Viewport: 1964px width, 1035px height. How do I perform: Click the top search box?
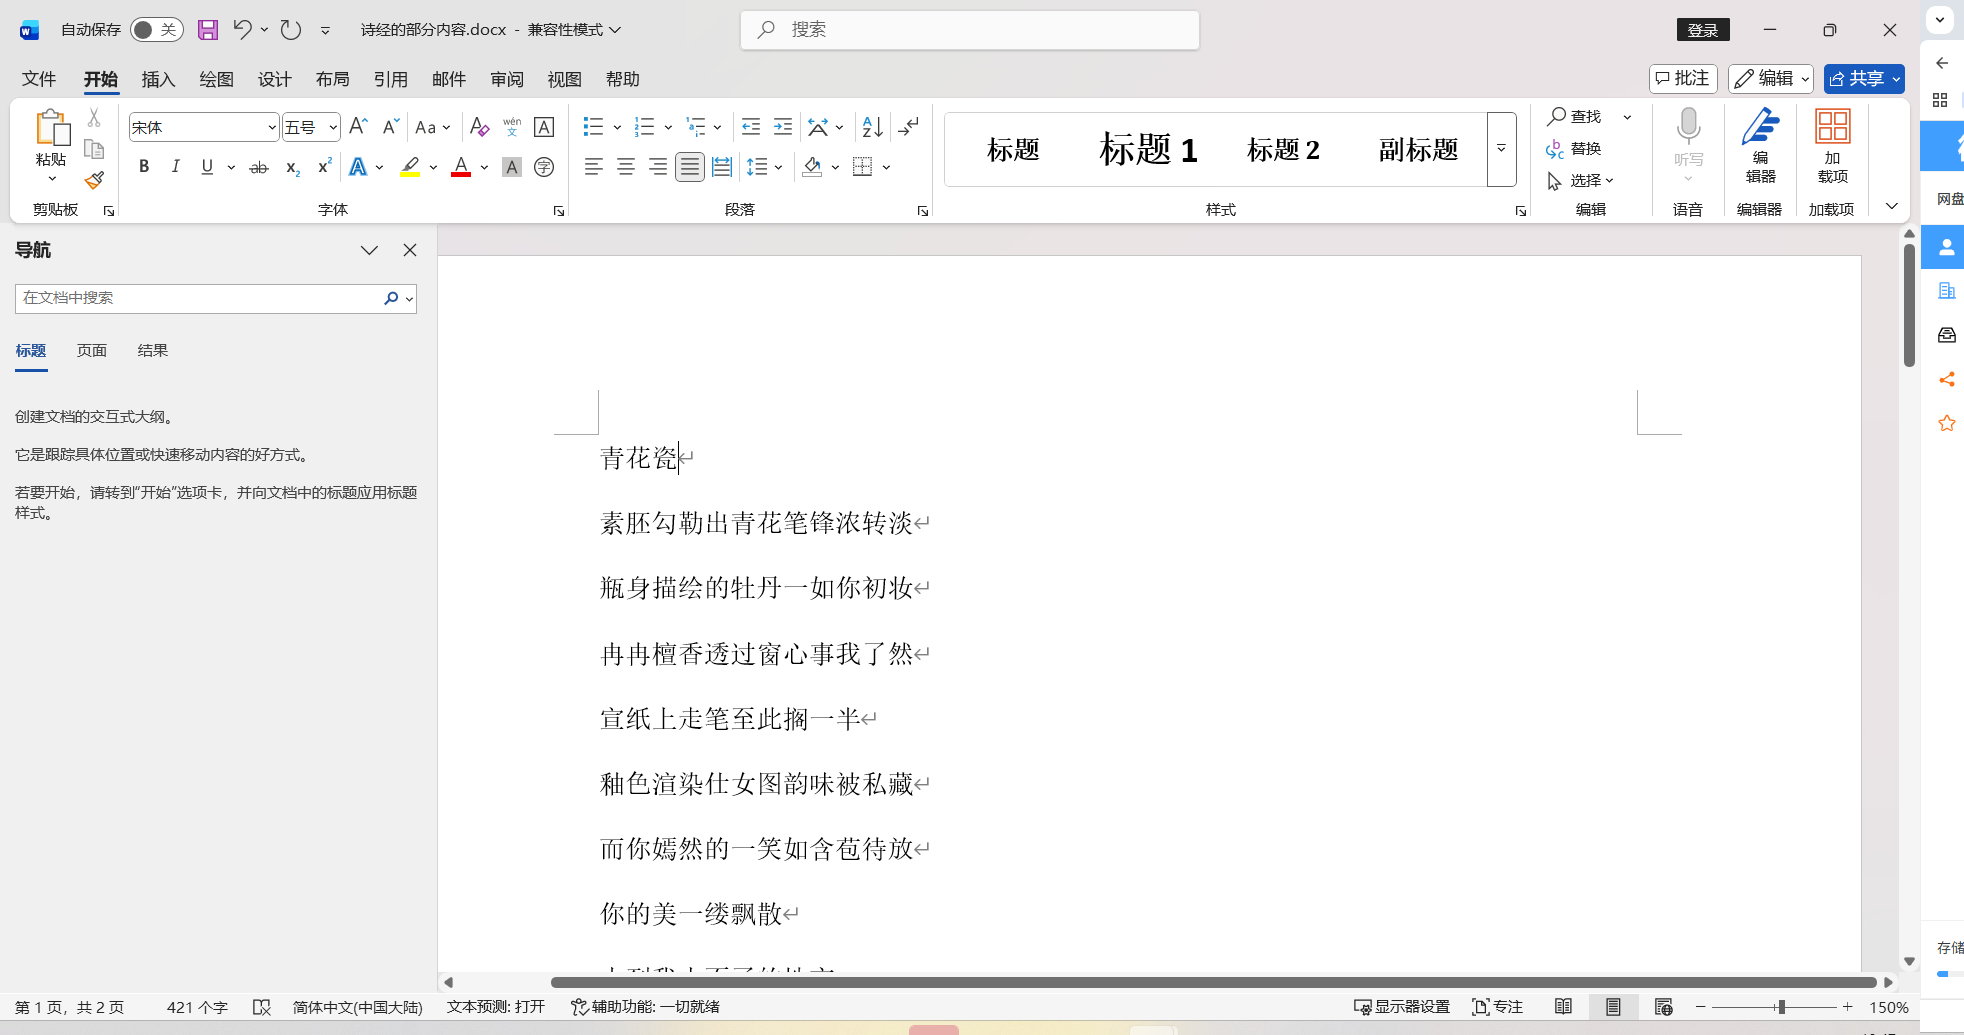point(970,30)
